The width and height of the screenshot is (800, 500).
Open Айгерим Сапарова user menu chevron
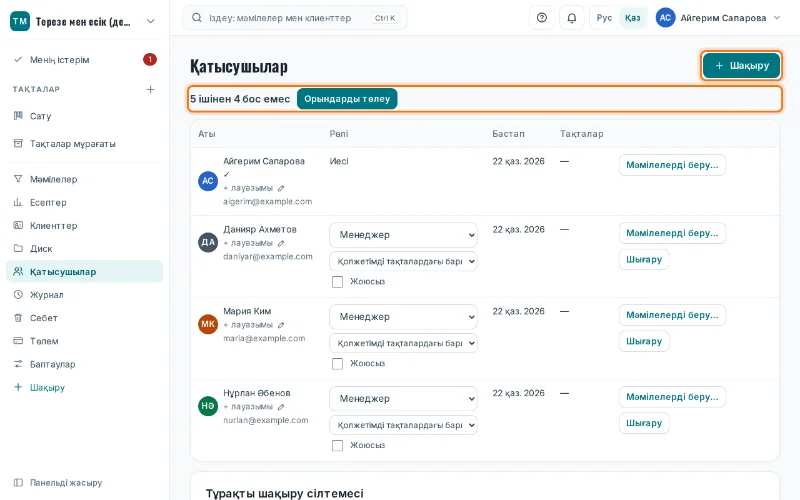(777, 18)
